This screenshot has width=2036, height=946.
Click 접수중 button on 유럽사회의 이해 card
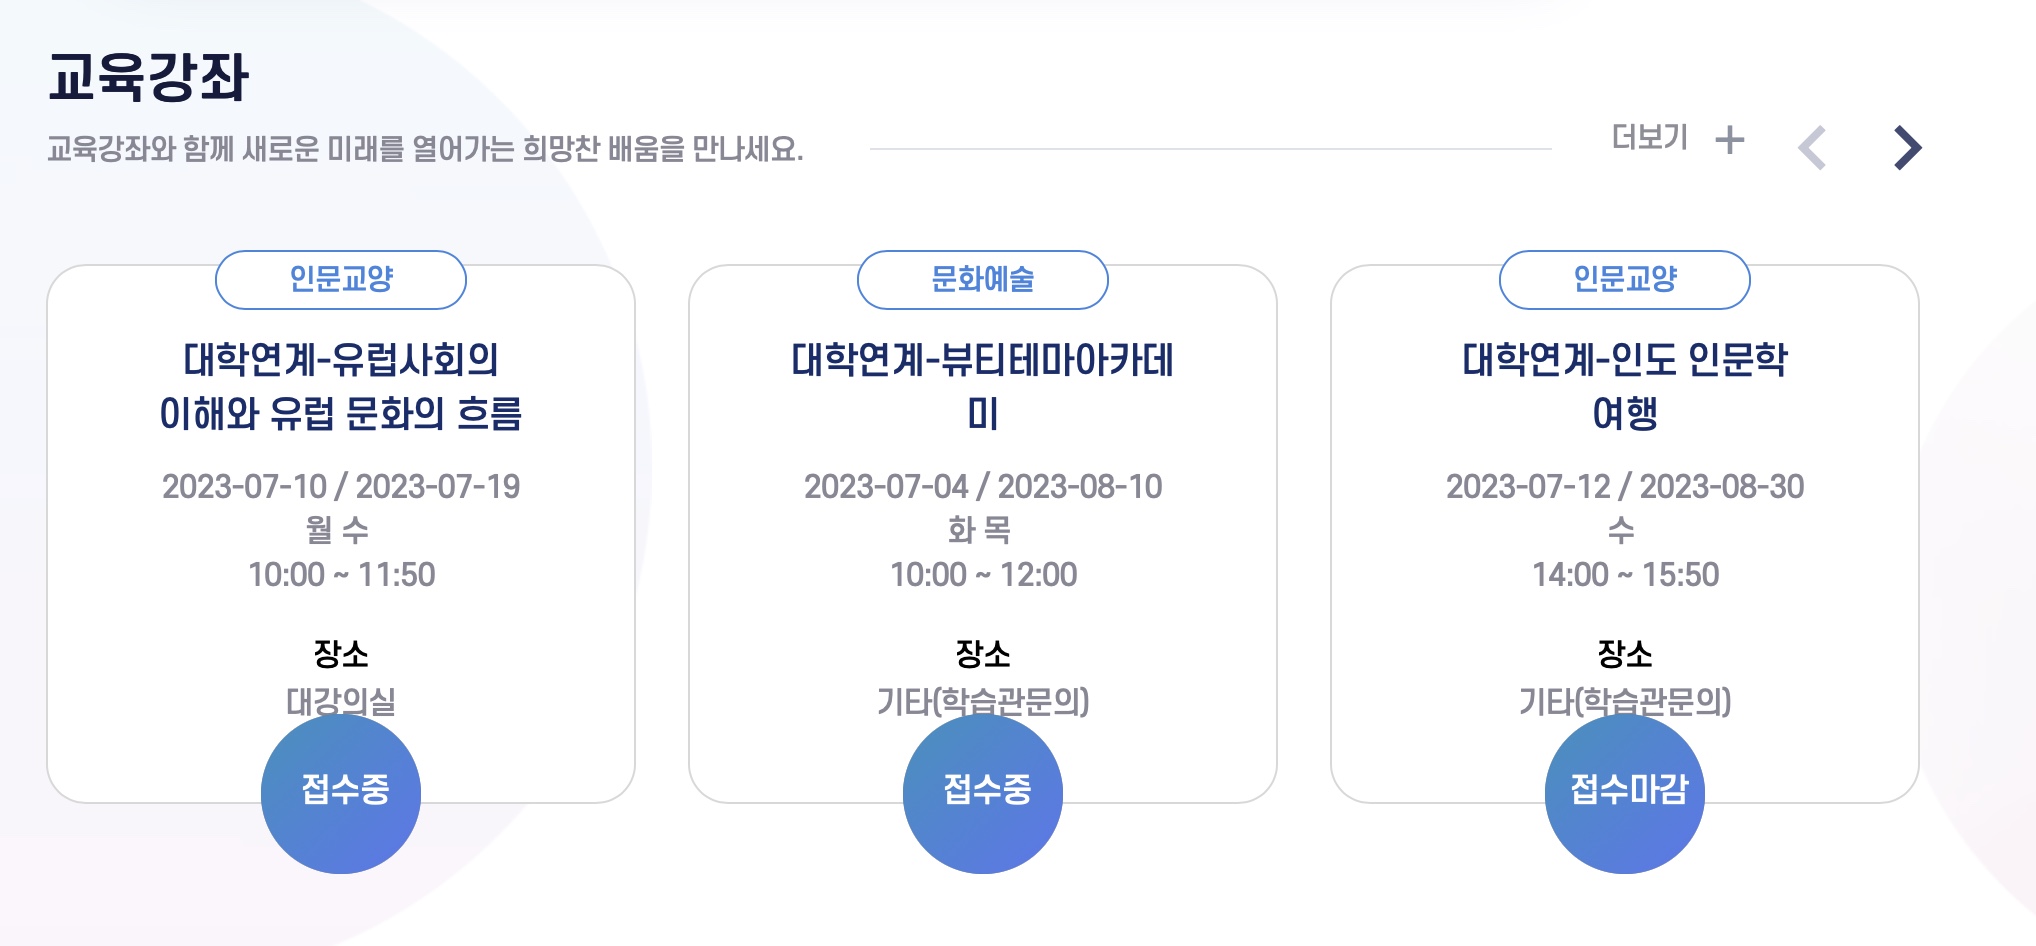click(341, 793)
